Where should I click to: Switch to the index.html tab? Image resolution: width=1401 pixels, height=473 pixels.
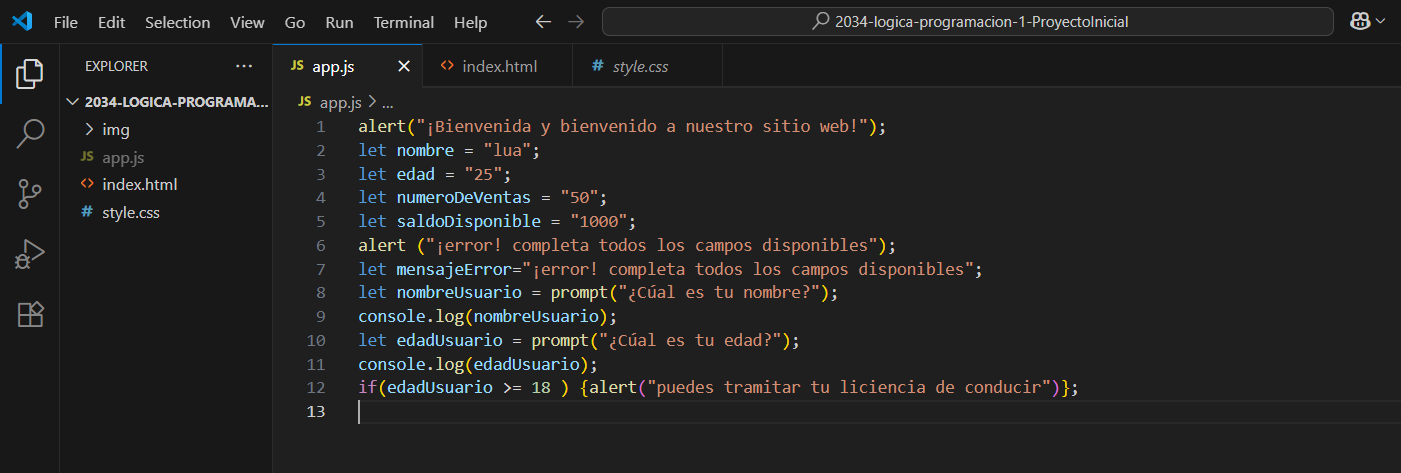coord(498,66)
